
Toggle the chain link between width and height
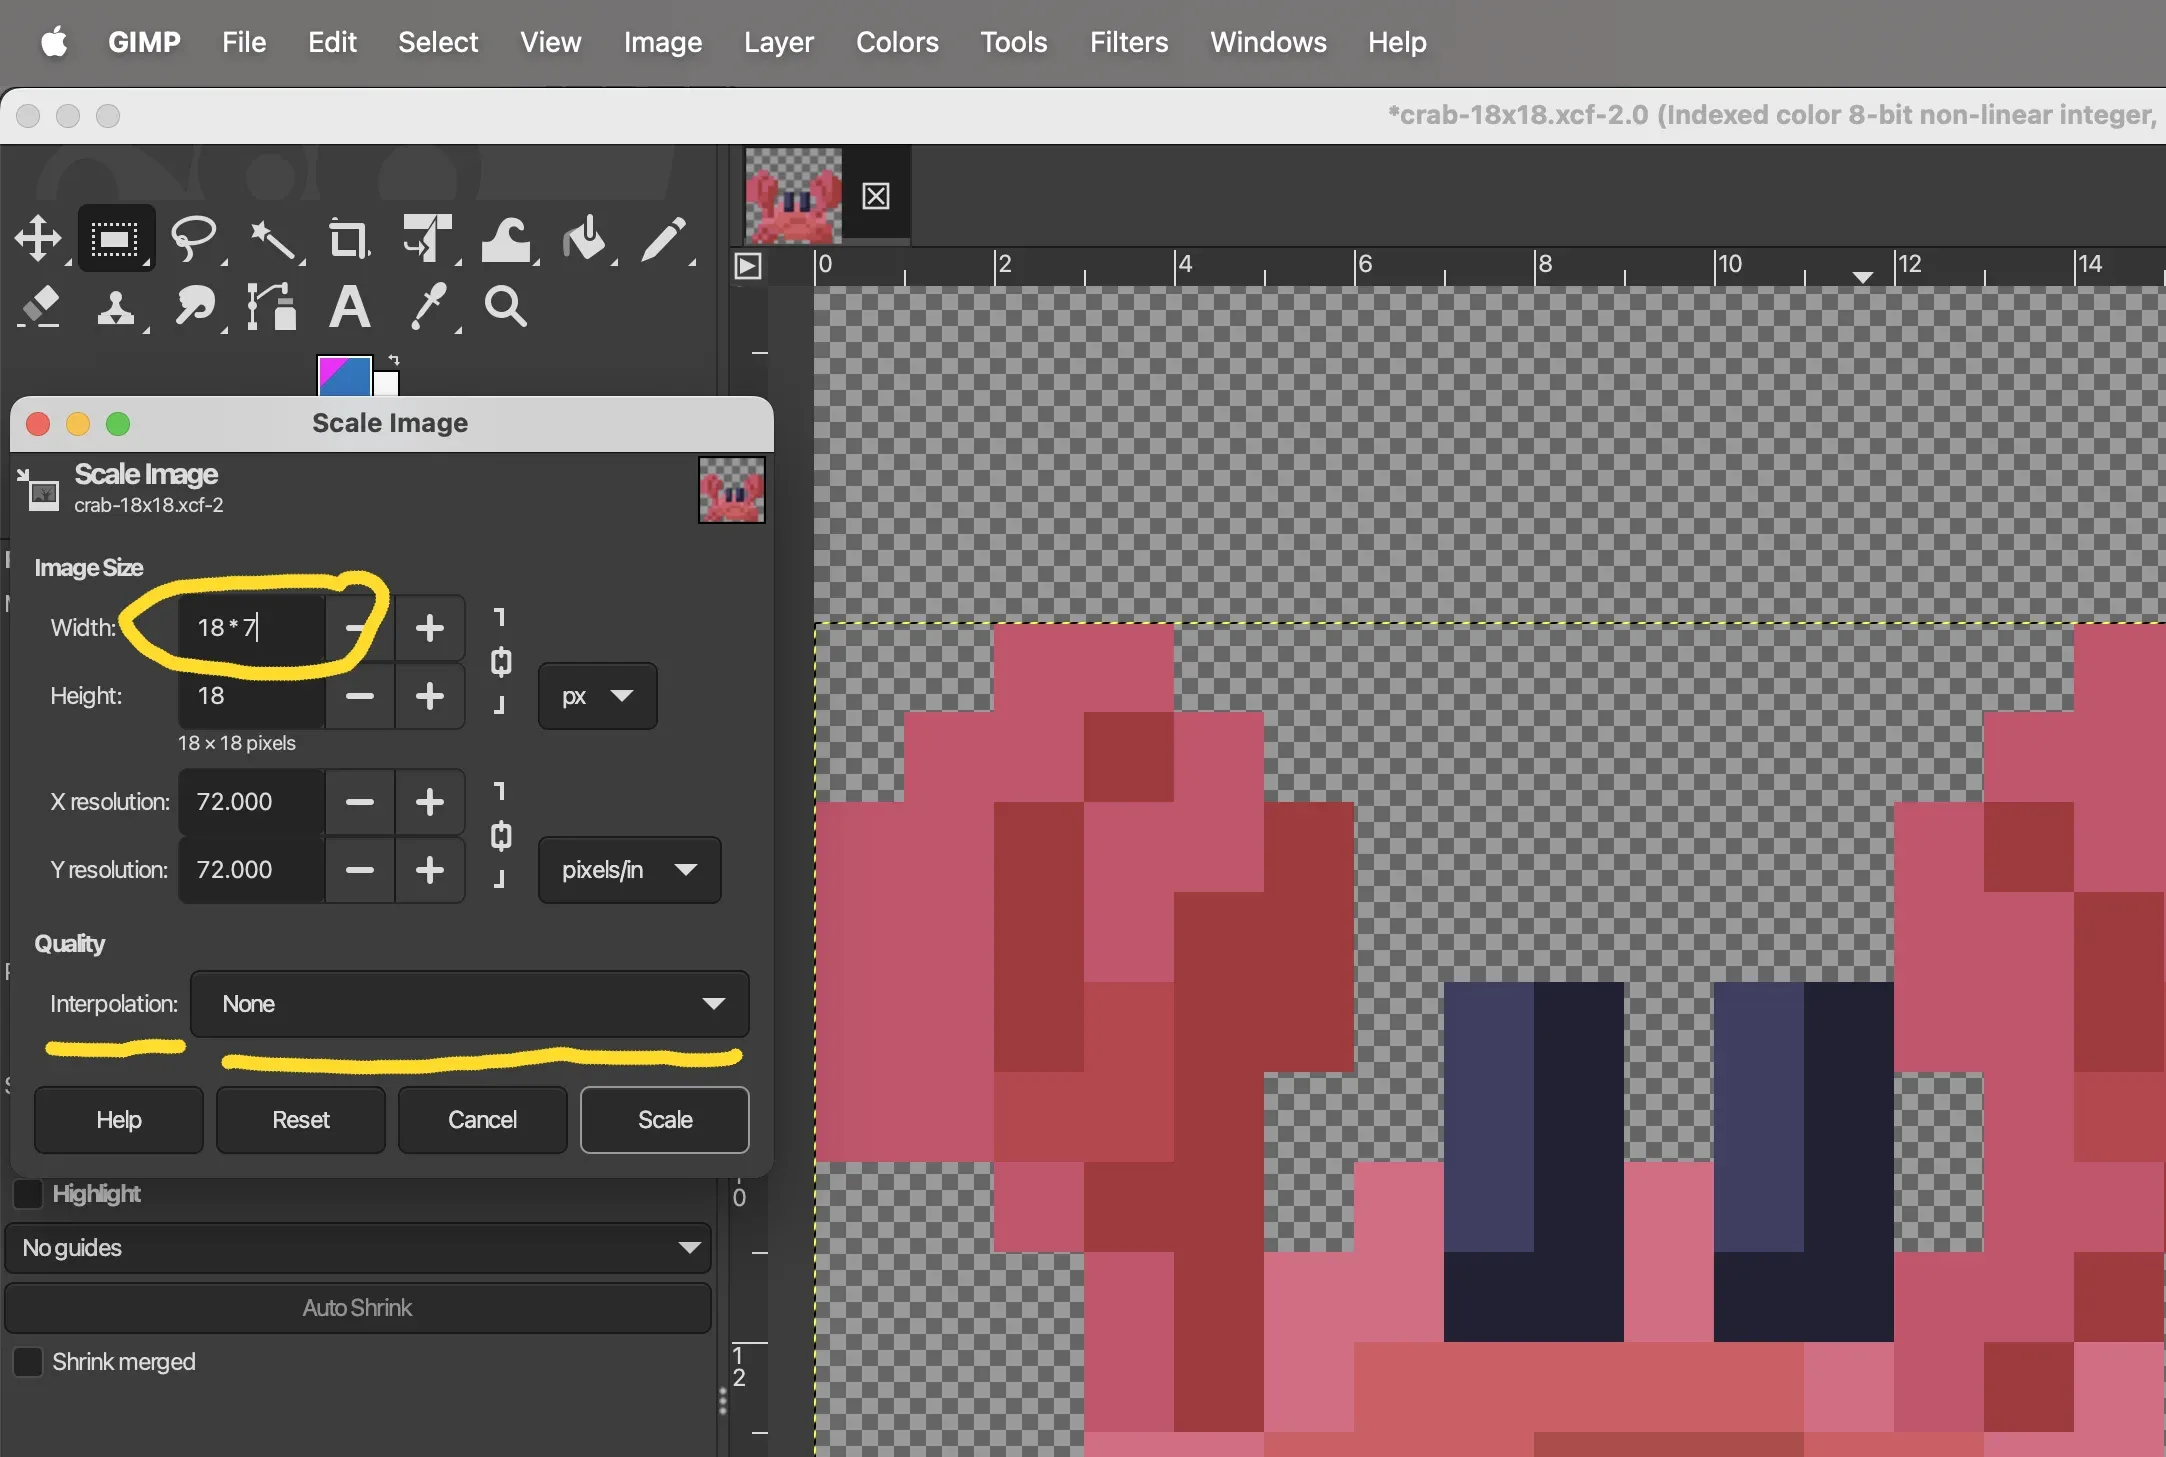click(500, 662)
